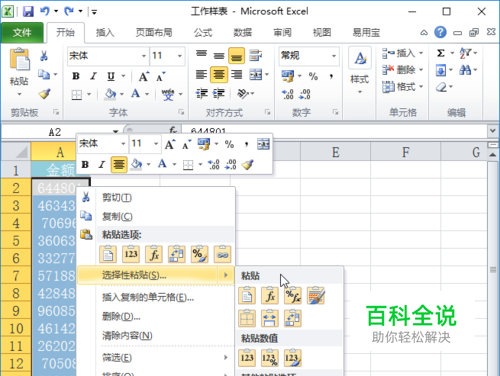The height and width of the screenshot is (376, 500).
Task: Click ribbon Font Color A button
Action: pos(135,94)
